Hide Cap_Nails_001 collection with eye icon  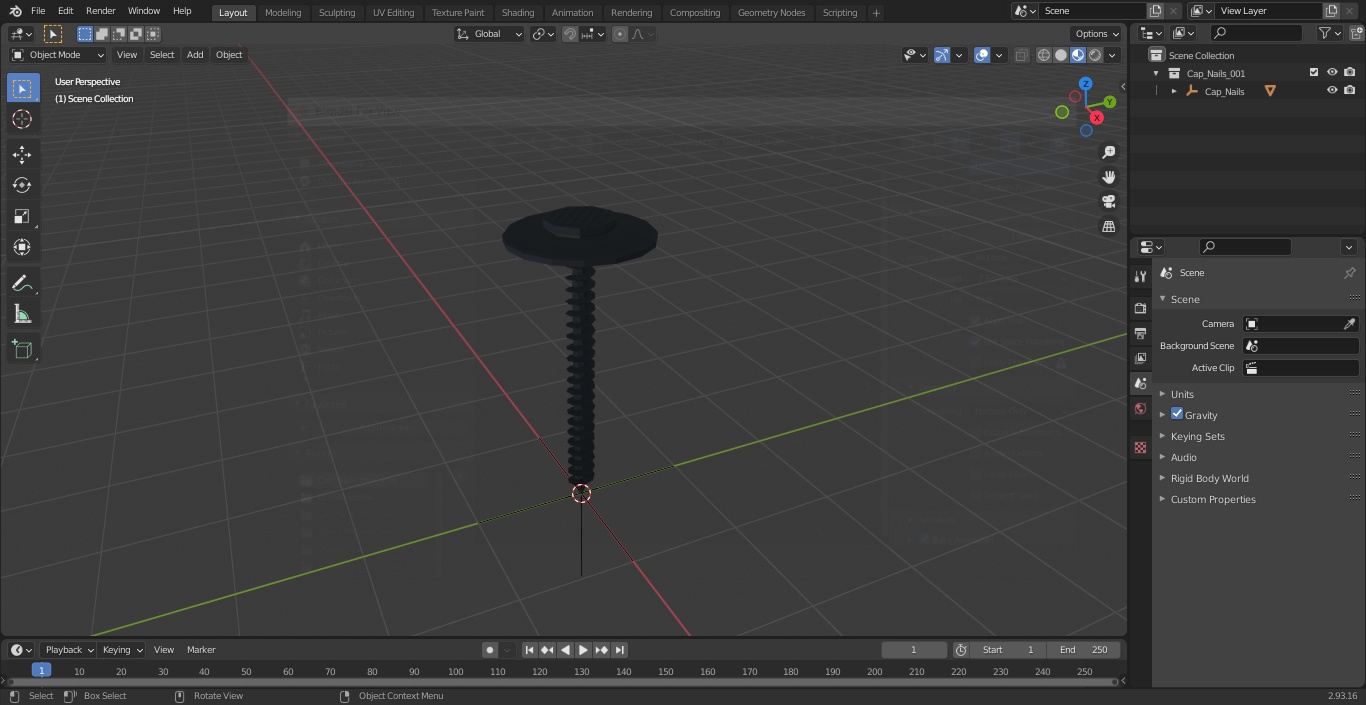click(1332, 73)
